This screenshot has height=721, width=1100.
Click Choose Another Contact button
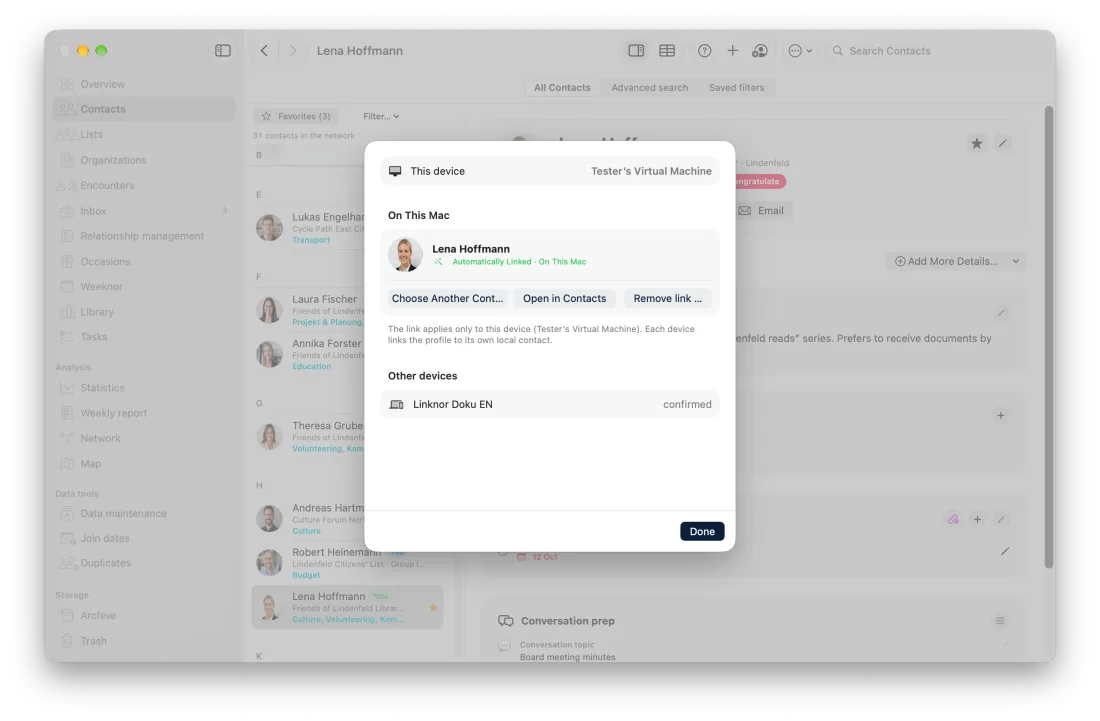447,298
